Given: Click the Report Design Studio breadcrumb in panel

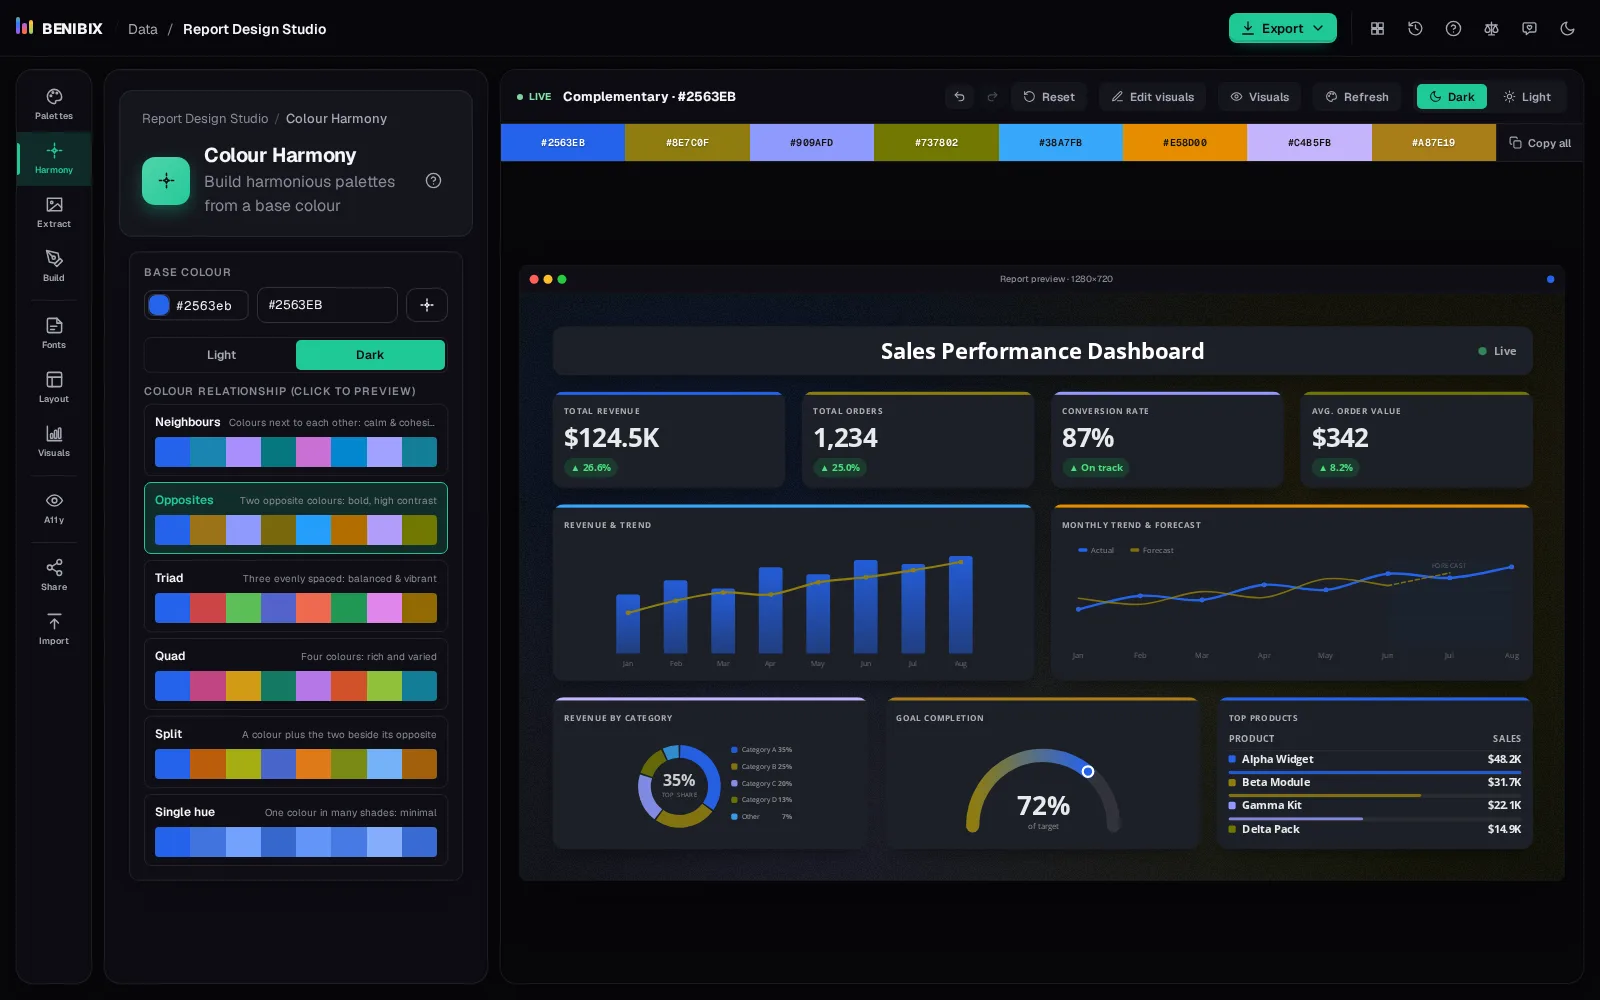Looking at the screenshot, I should [x=205, y=119].
